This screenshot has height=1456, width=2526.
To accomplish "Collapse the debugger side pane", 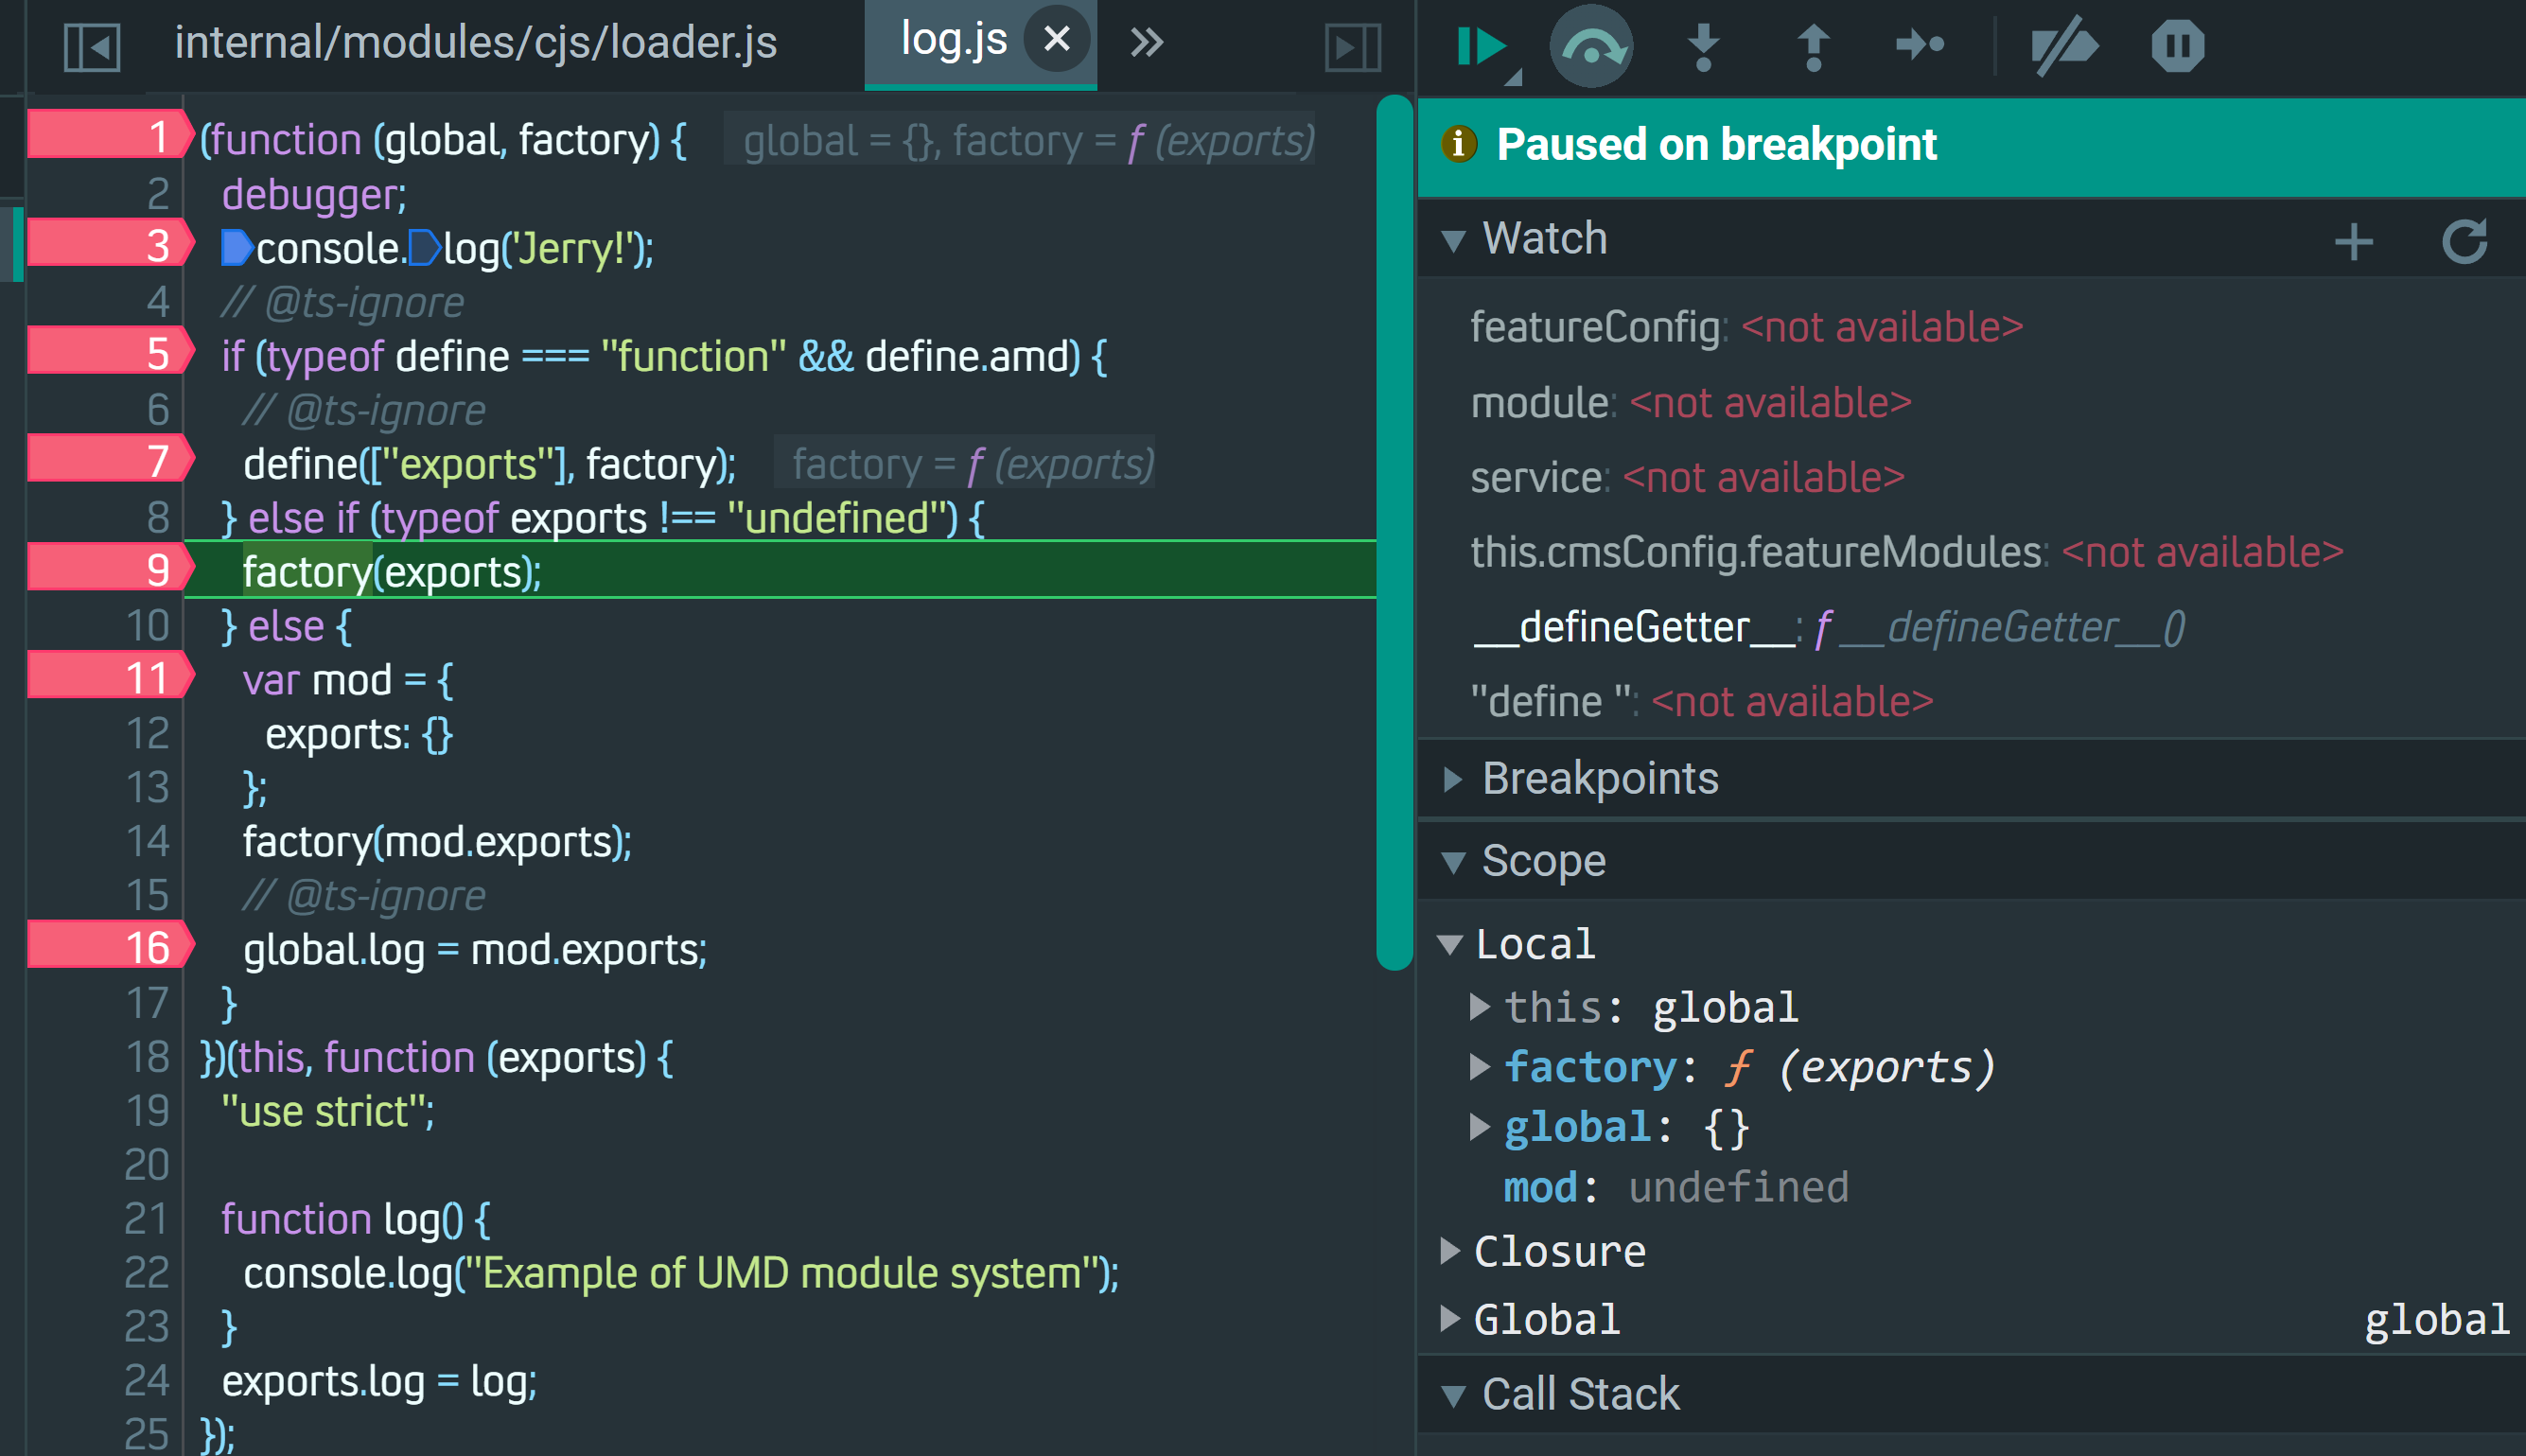I will (x=1352, y=46).
